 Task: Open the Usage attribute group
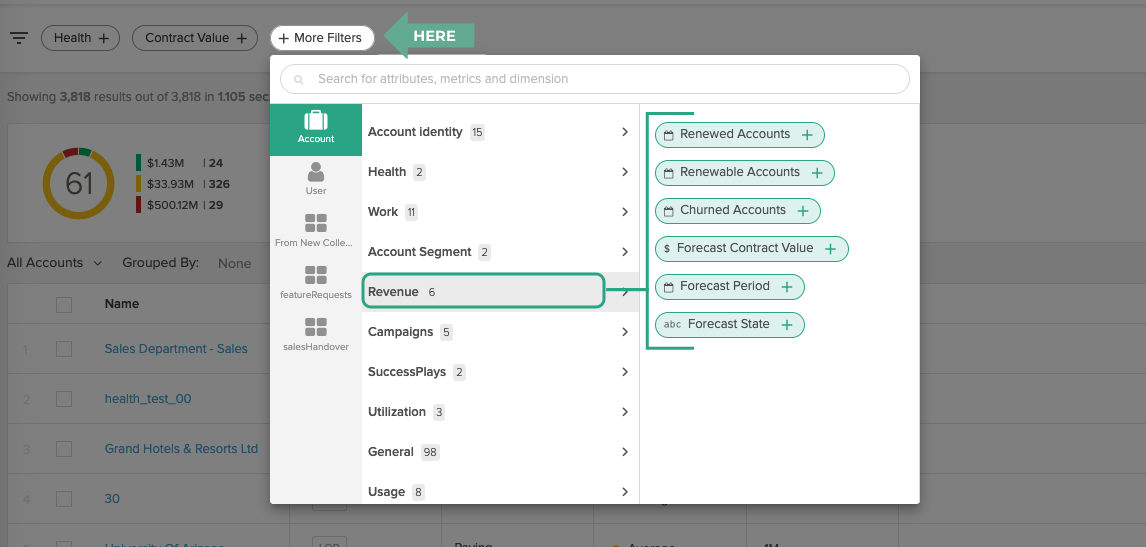[500, 491]
